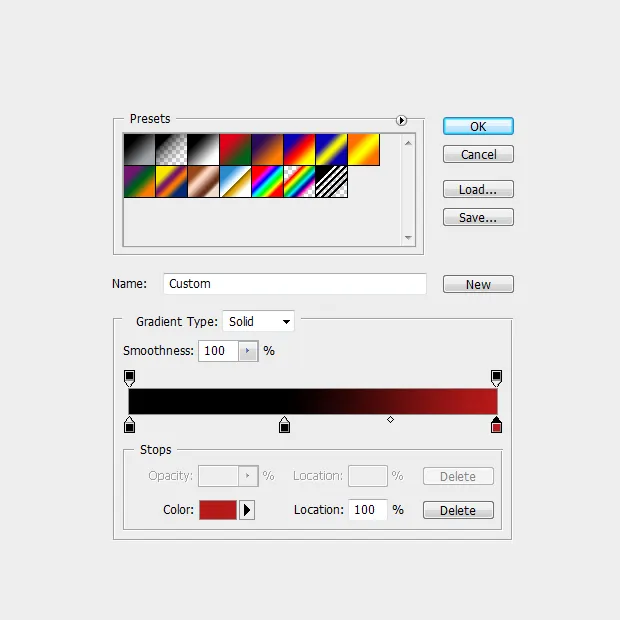Choose the Black, White gradient preset

tap(203, 150)
